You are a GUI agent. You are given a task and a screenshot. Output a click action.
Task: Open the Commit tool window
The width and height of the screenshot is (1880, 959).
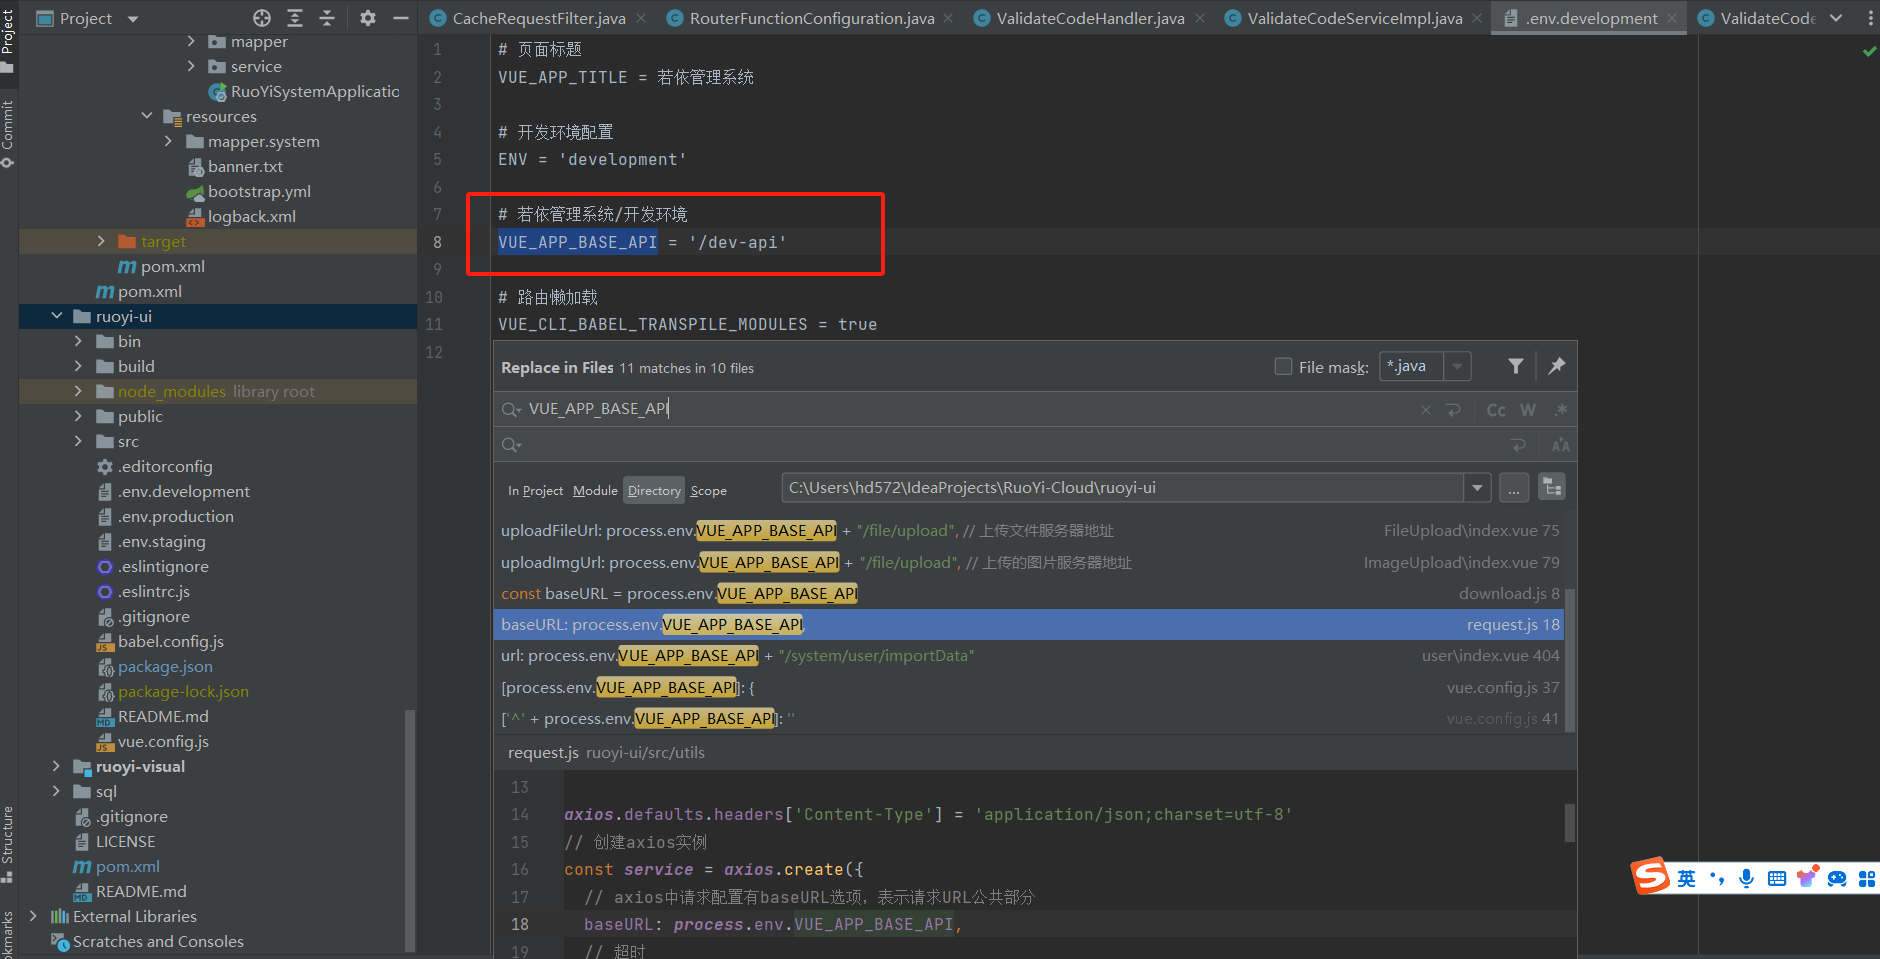(x=8, y=133)
